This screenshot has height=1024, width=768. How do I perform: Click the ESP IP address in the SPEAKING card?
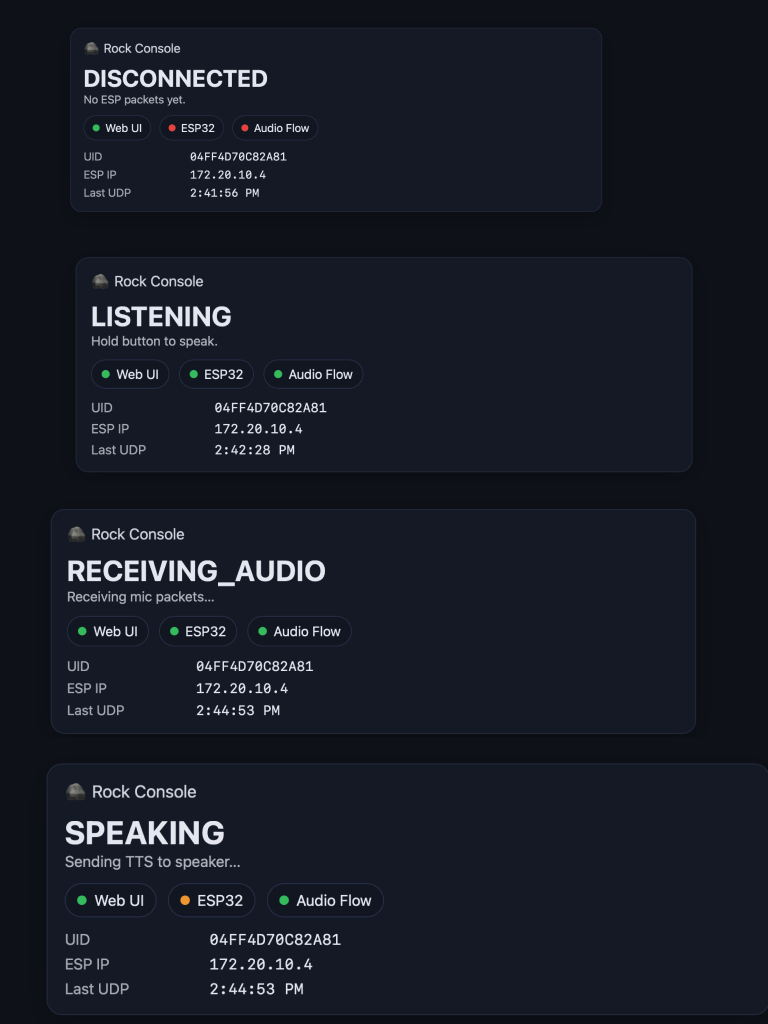tap(261, 964)
